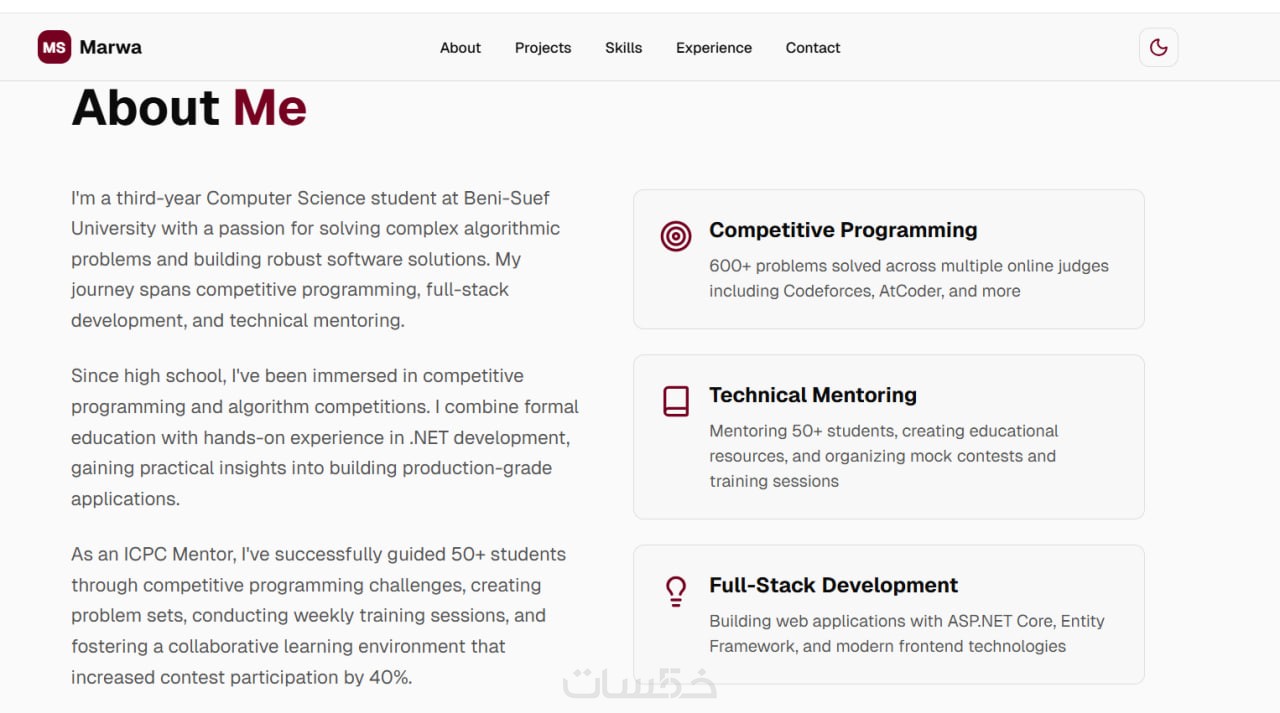Navigate to the Skills section

[x=623, y=48]
